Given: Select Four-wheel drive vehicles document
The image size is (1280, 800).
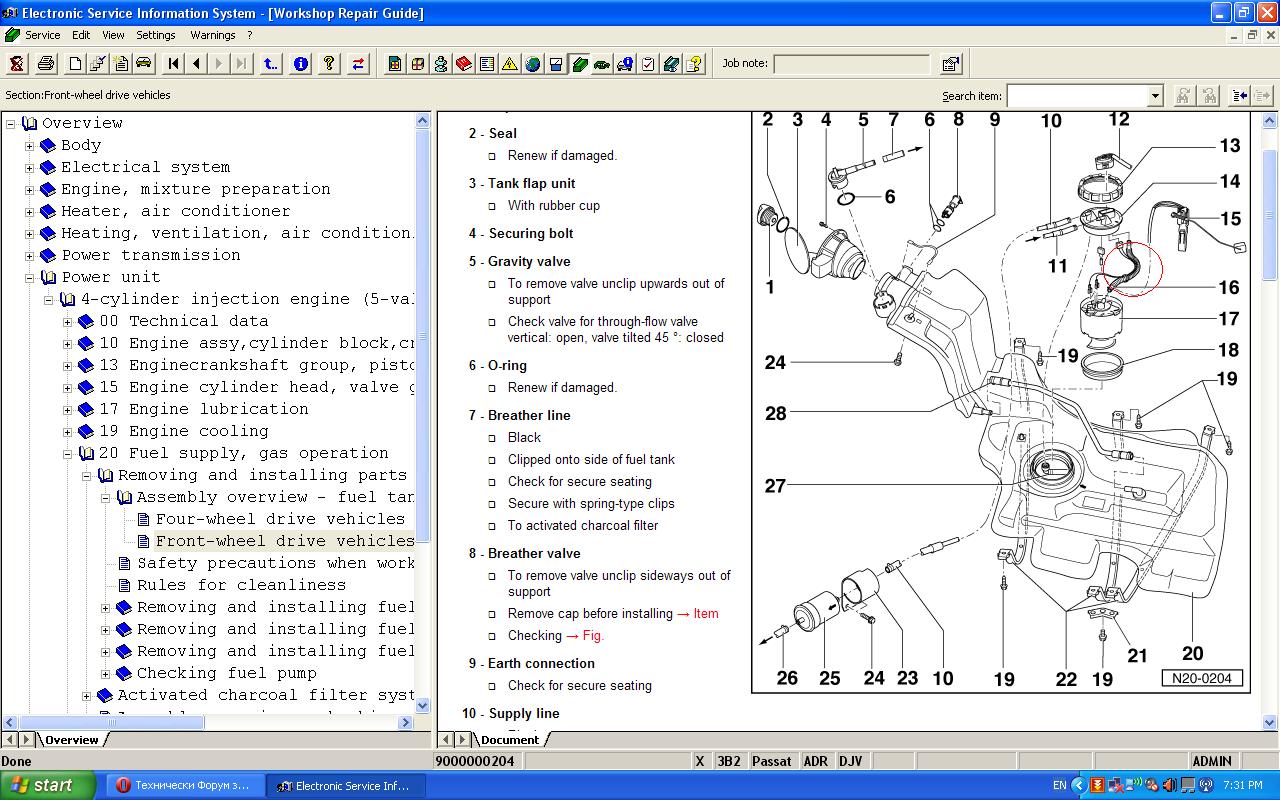Looking at the screenshot, I should pos(280,519).
